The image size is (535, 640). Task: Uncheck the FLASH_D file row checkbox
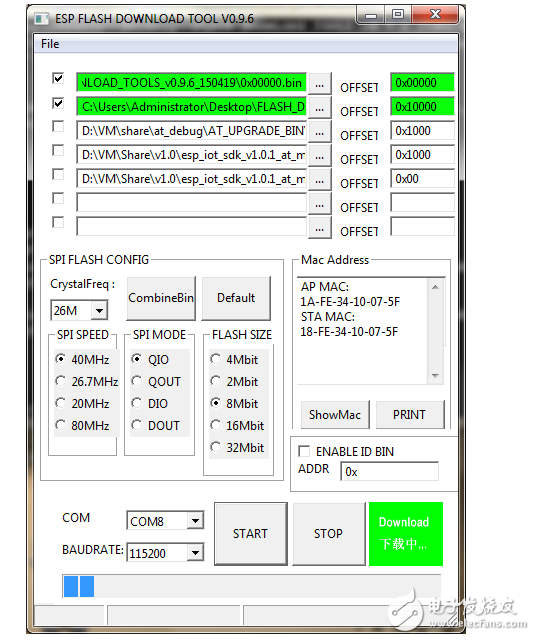58,103
